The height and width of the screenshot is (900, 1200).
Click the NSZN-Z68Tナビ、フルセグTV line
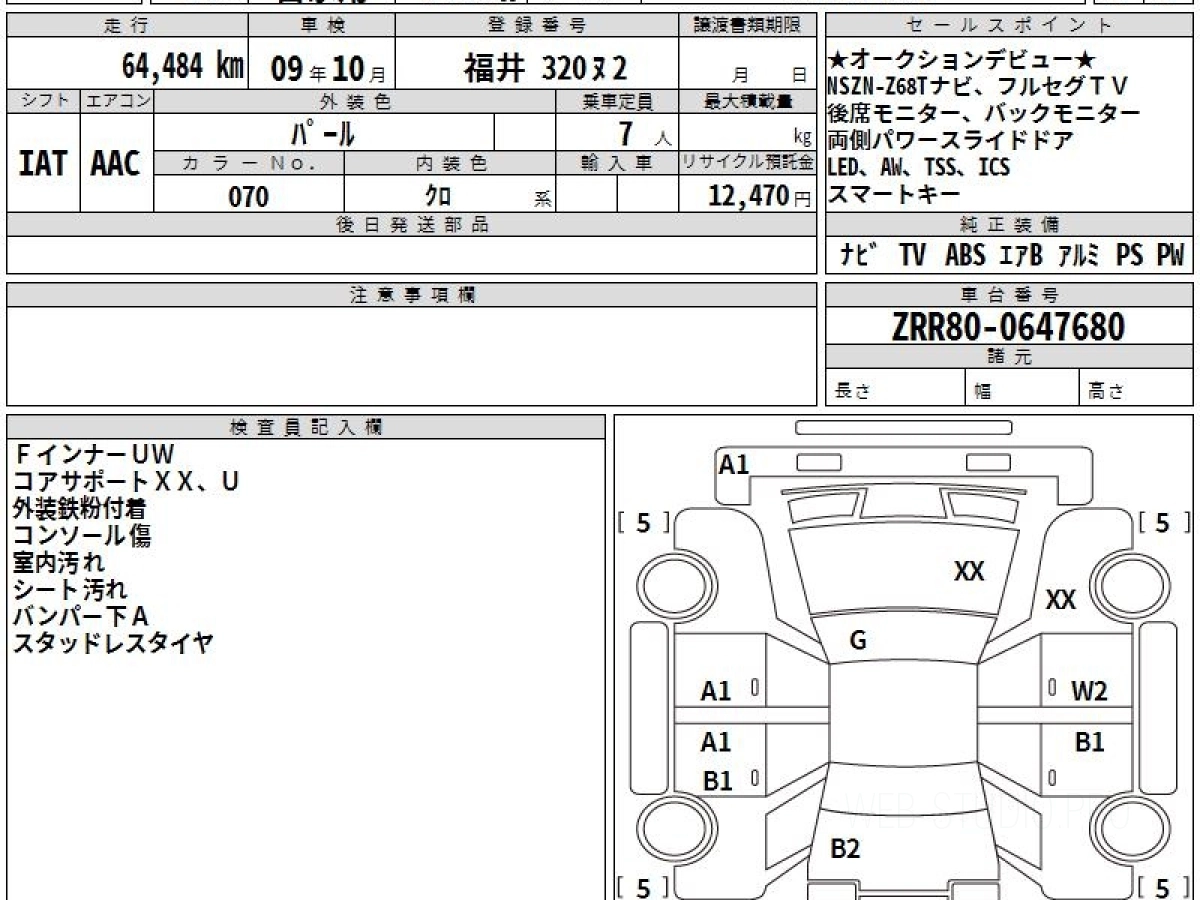978,88
